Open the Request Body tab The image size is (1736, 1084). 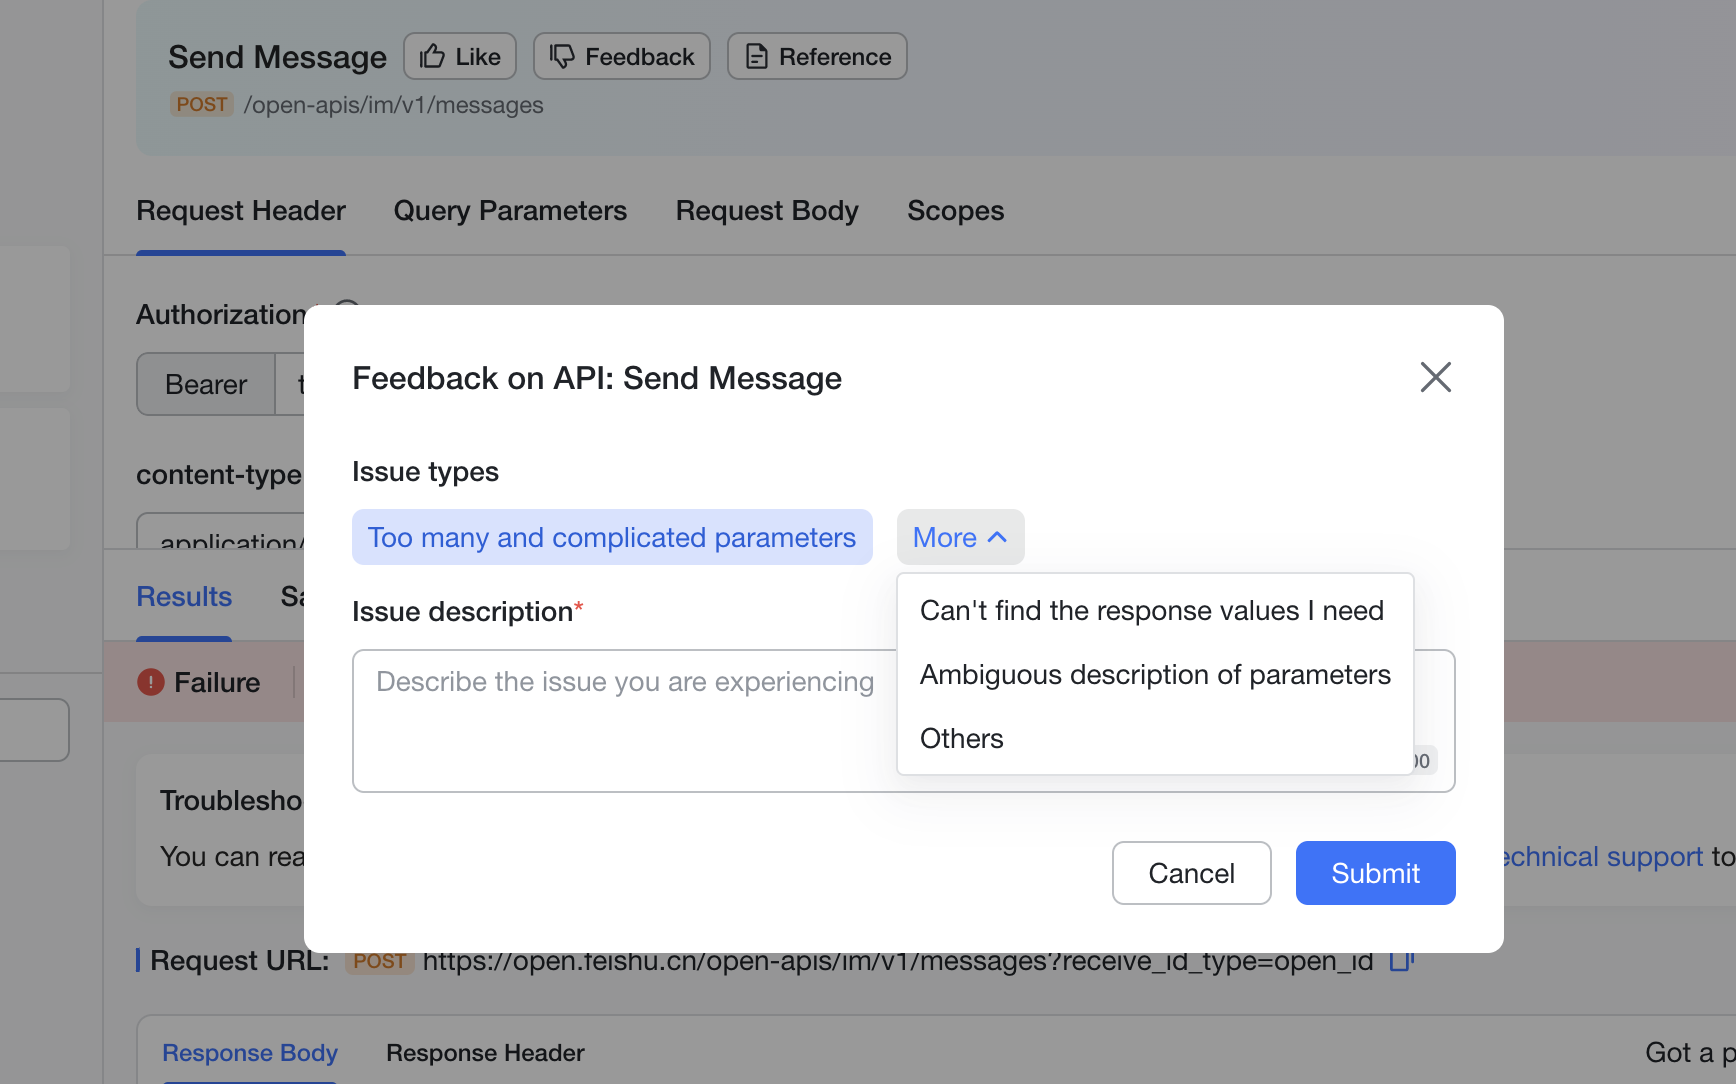click(x=767, y=211)
